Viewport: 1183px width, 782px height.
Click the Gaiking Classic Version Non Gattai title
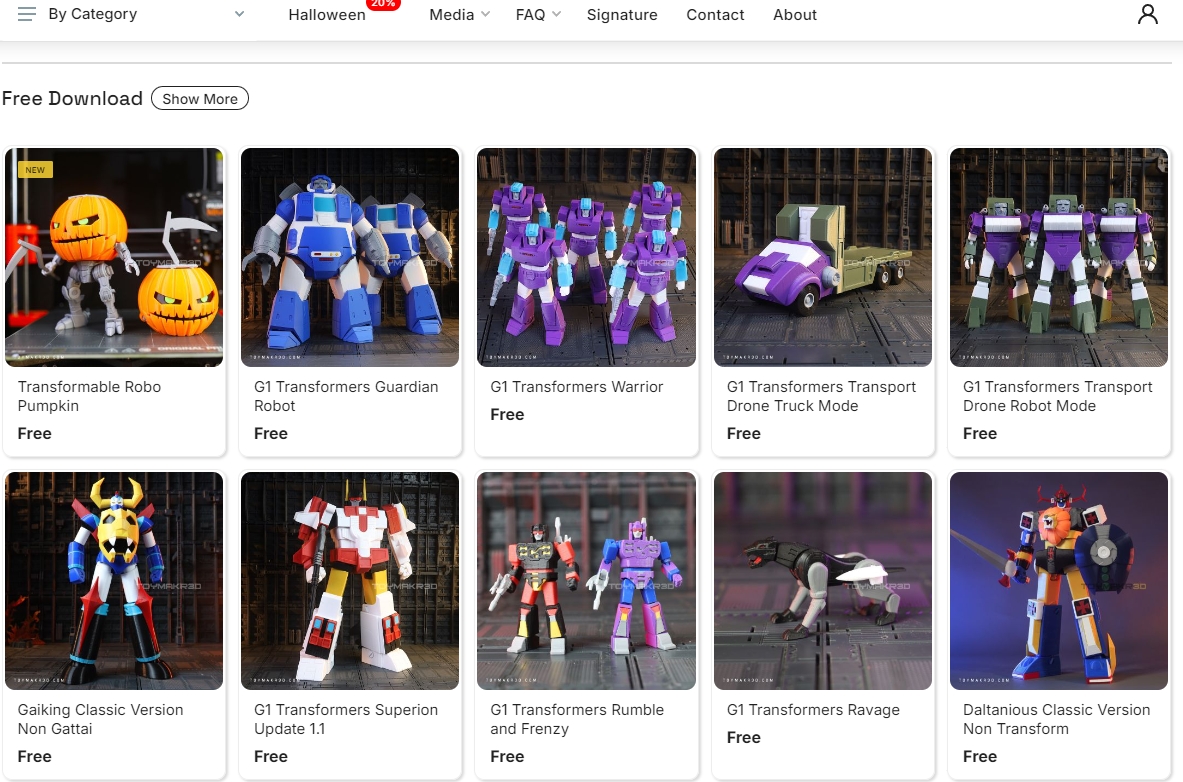pyautogui.click(x=100, y=719)
